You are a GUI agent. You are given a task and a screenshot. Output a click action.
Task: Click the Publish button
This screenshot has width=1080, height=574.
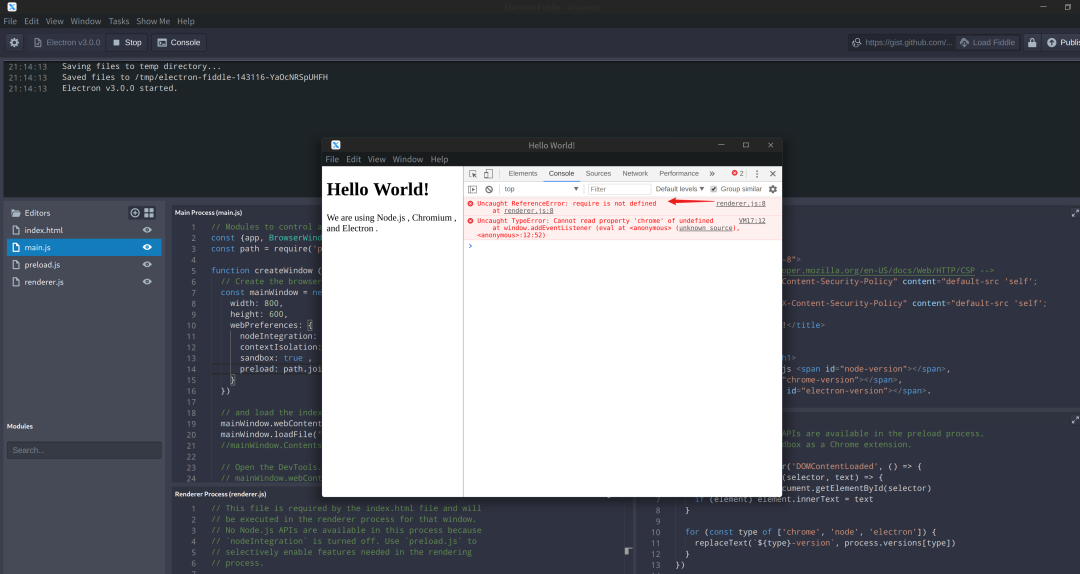[1062, 42]
